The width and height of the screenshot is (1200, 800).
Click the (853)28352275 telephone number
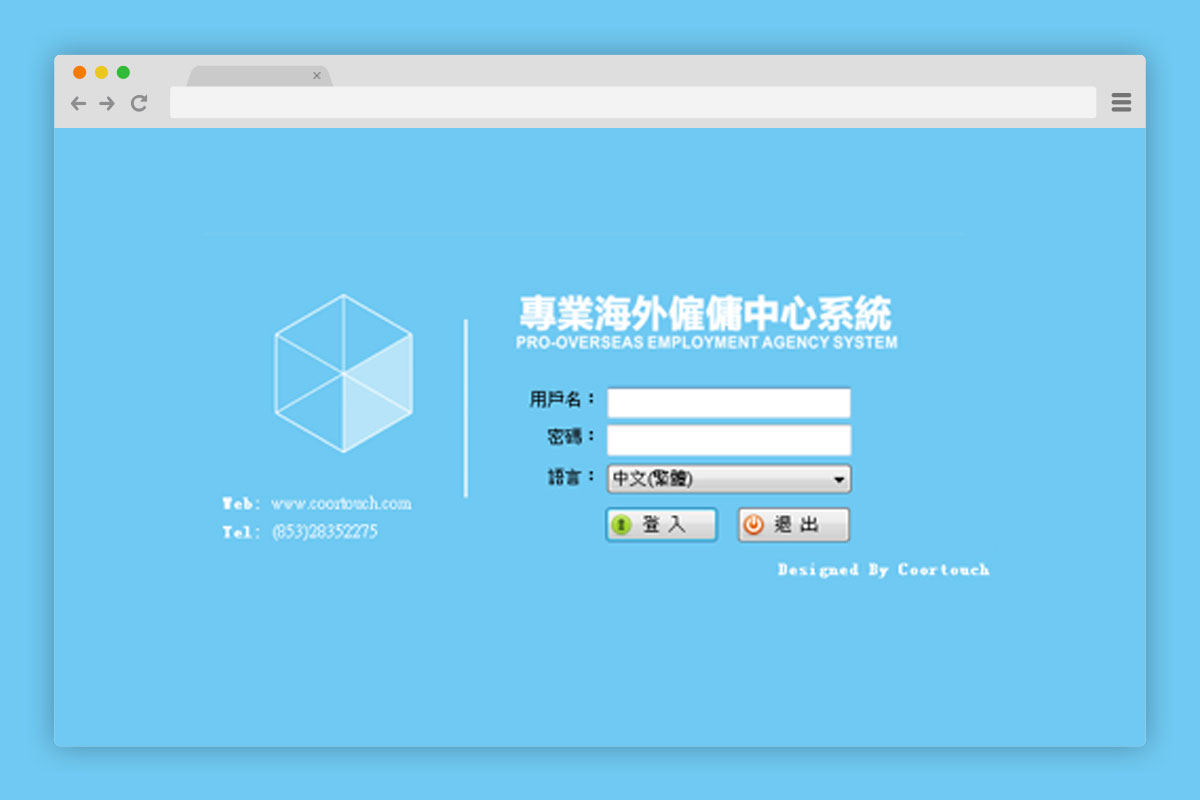(324, 532)
